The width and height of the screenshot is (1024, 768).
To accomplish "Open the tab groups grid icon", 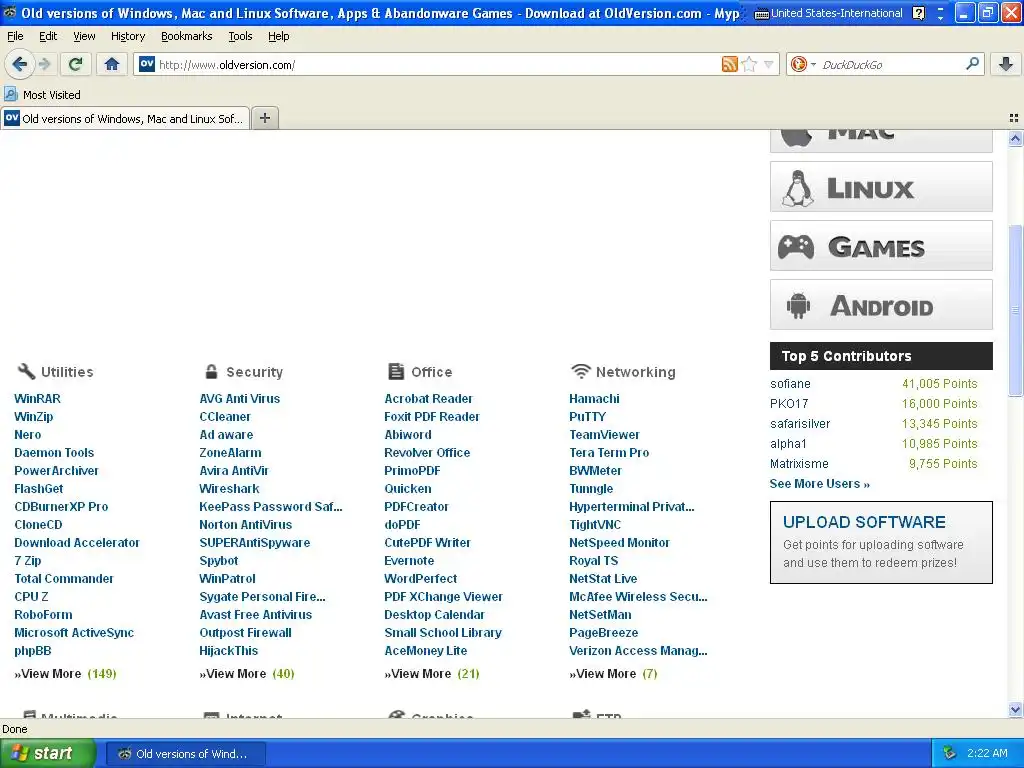I will [1014, 118].
